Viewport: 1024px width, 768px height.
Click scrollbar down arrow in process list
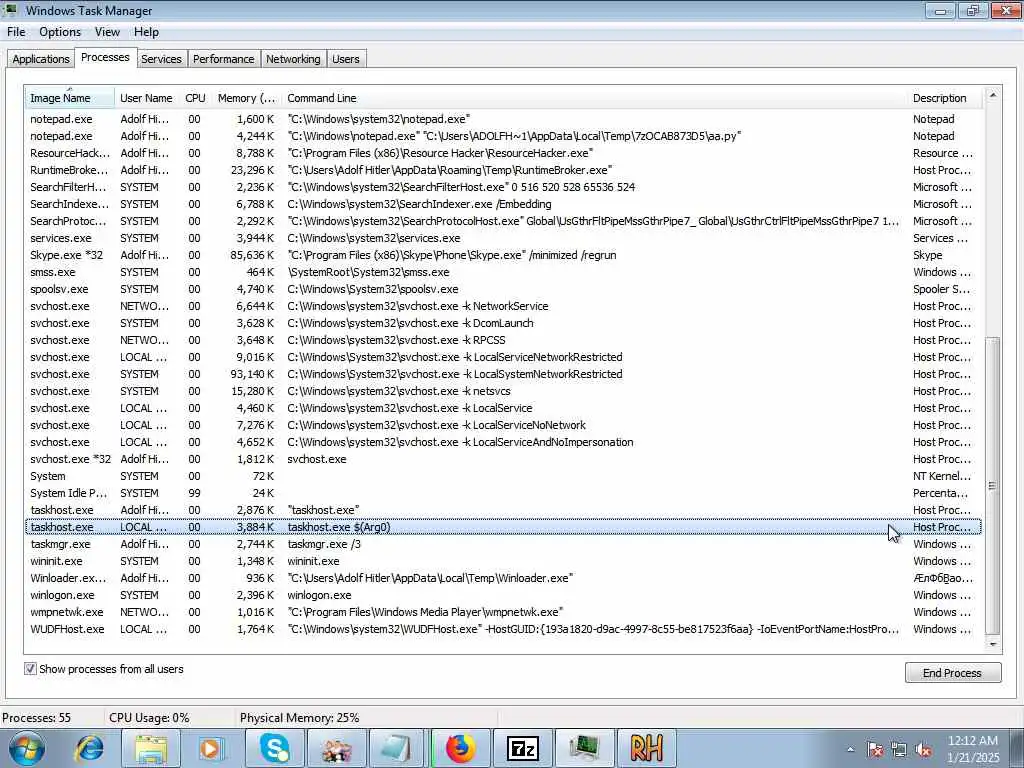point(993,644)
